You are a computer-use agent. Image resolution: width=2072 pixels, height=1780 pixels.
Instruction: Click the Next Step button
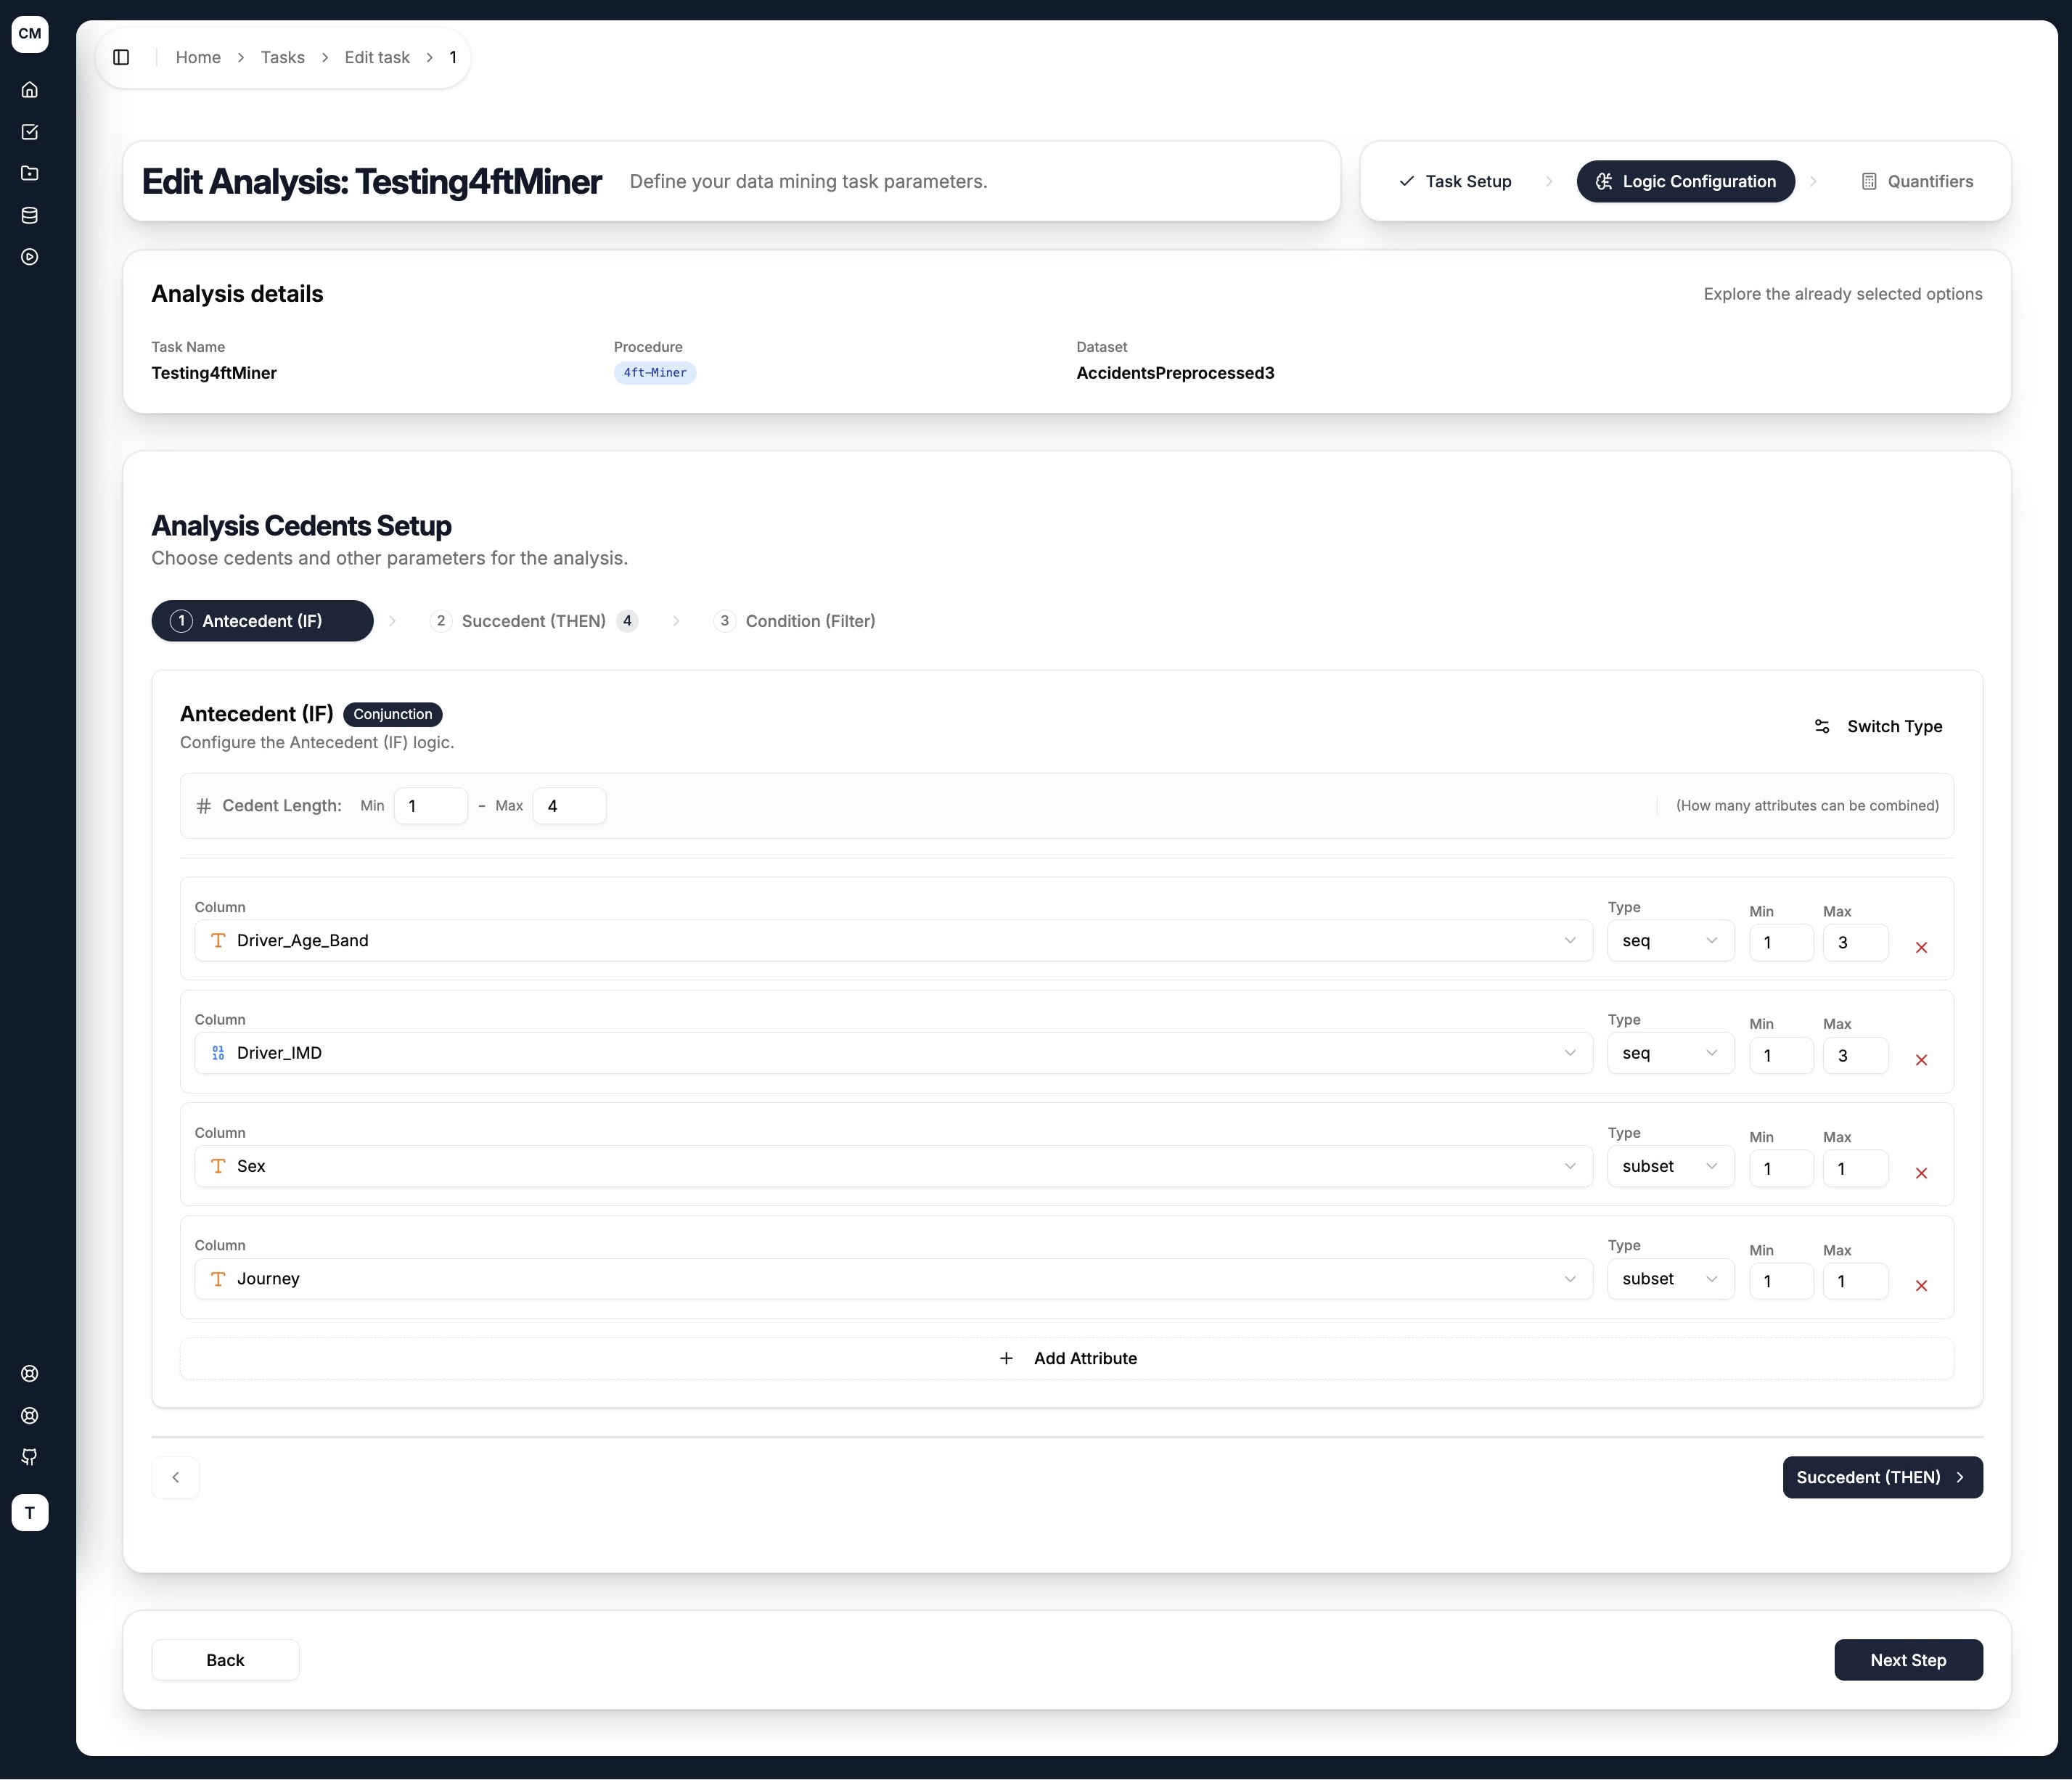click(x=1908, y=1660)
